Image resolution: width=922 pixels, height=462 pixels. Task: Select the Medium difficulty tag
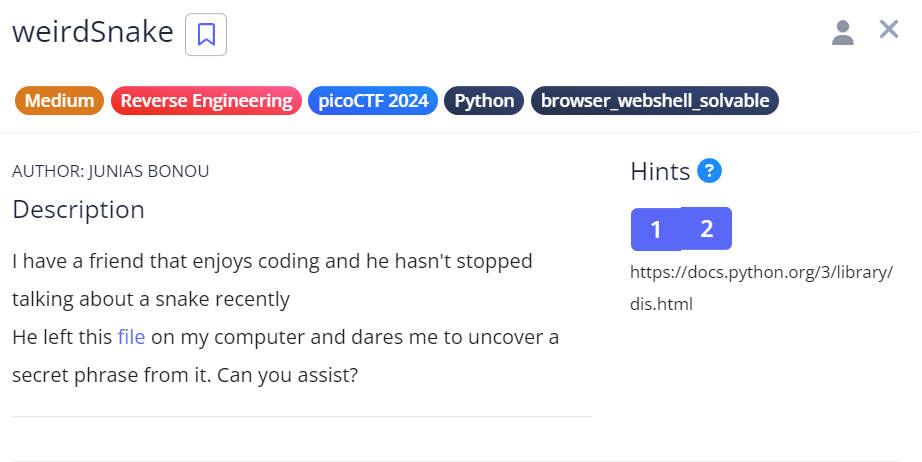(x=59, y=100)
